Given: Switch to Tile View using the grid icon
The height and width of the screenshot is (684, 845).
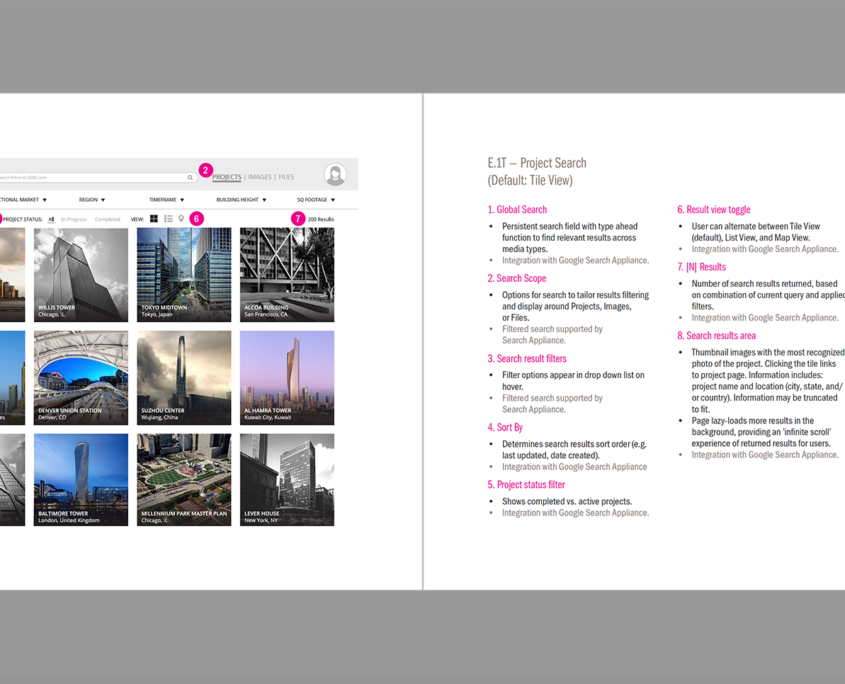Looking at the screenshot, I should [153, 218].
